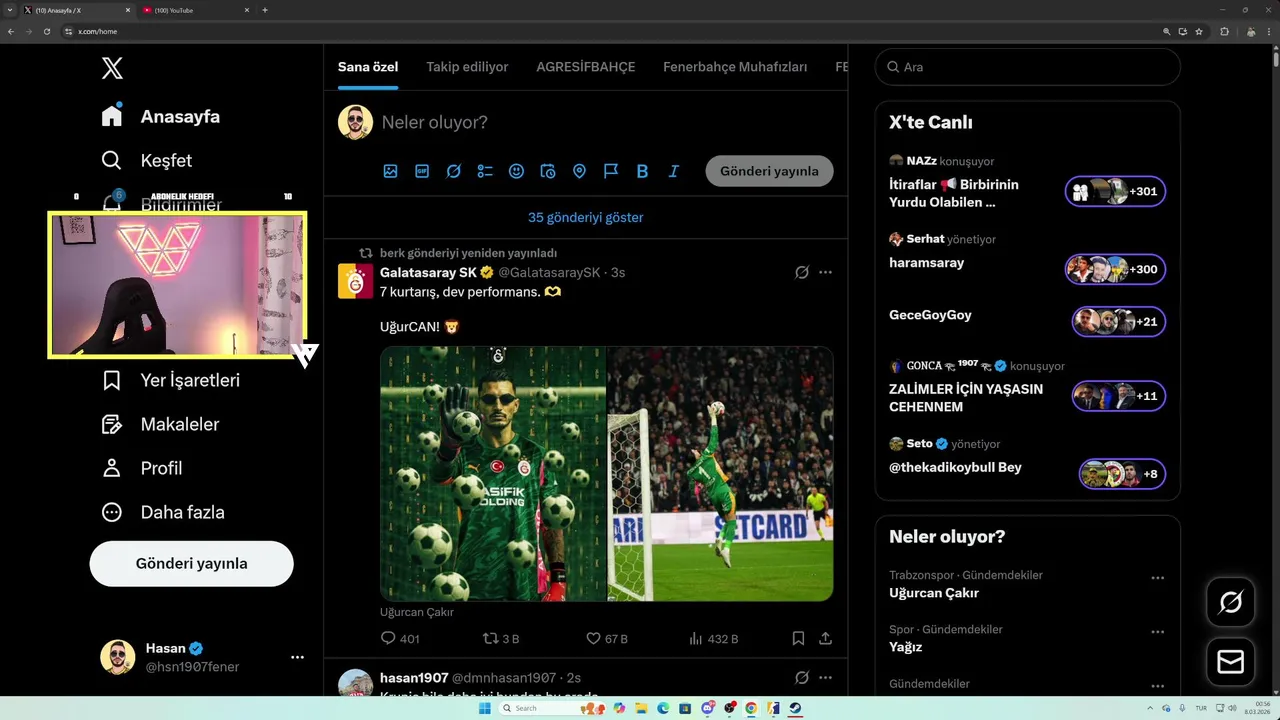The height and width of the screenshot is (720, 1280).
Task: Share the Galatasaray post
Action: tap(825, 638)
